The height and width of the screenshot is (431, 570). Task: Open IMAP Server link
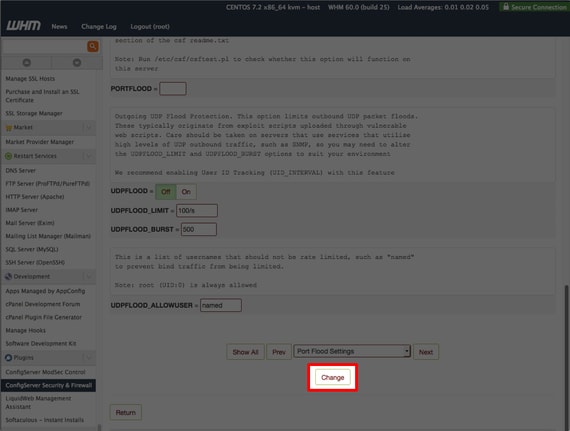tap(21, 210)
